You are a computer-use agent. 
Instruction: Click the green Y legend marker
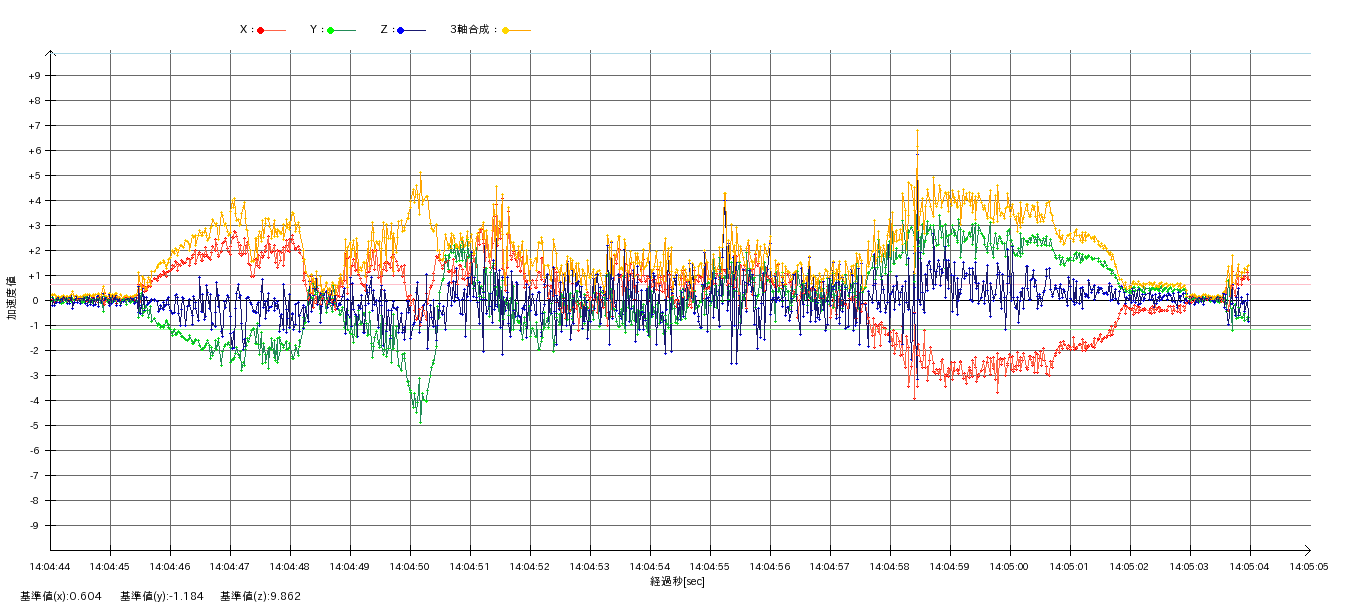point(331,30)
